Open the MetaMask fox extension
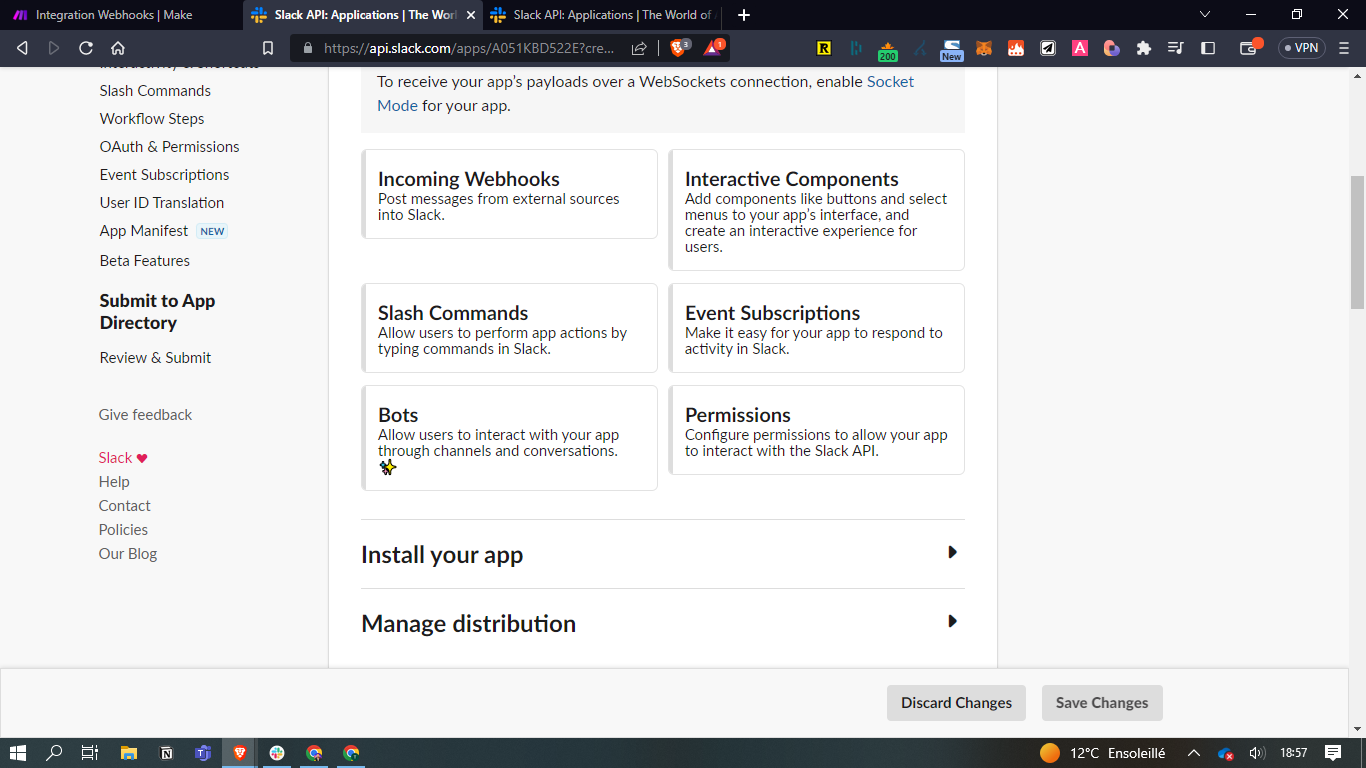 click(x=984, y=48)
